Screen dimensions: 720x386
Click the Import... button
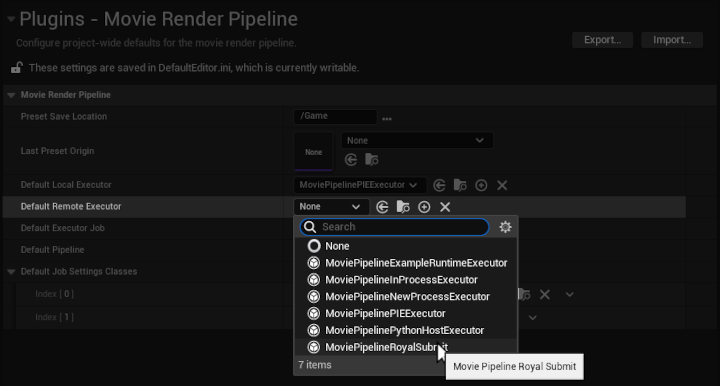pos(672,40)
